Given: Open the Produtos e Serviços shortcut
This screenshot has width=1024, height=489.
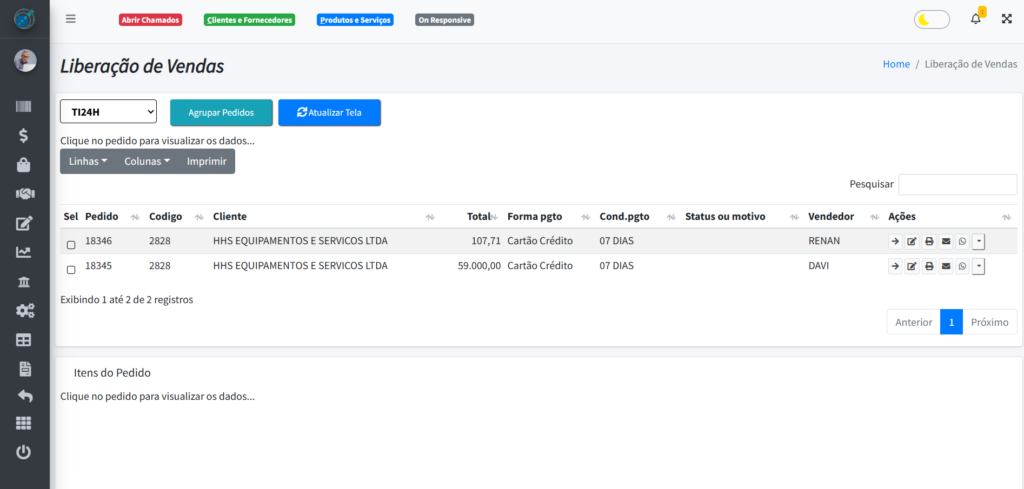Looking at the screenshot, I should click(355, 20).
